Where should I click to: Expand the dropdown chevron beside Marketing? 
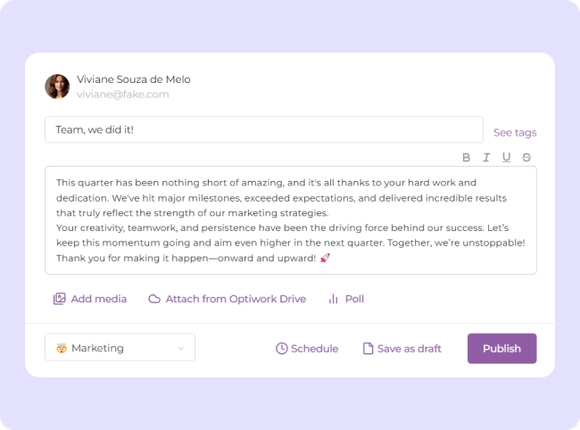point(181,348)
